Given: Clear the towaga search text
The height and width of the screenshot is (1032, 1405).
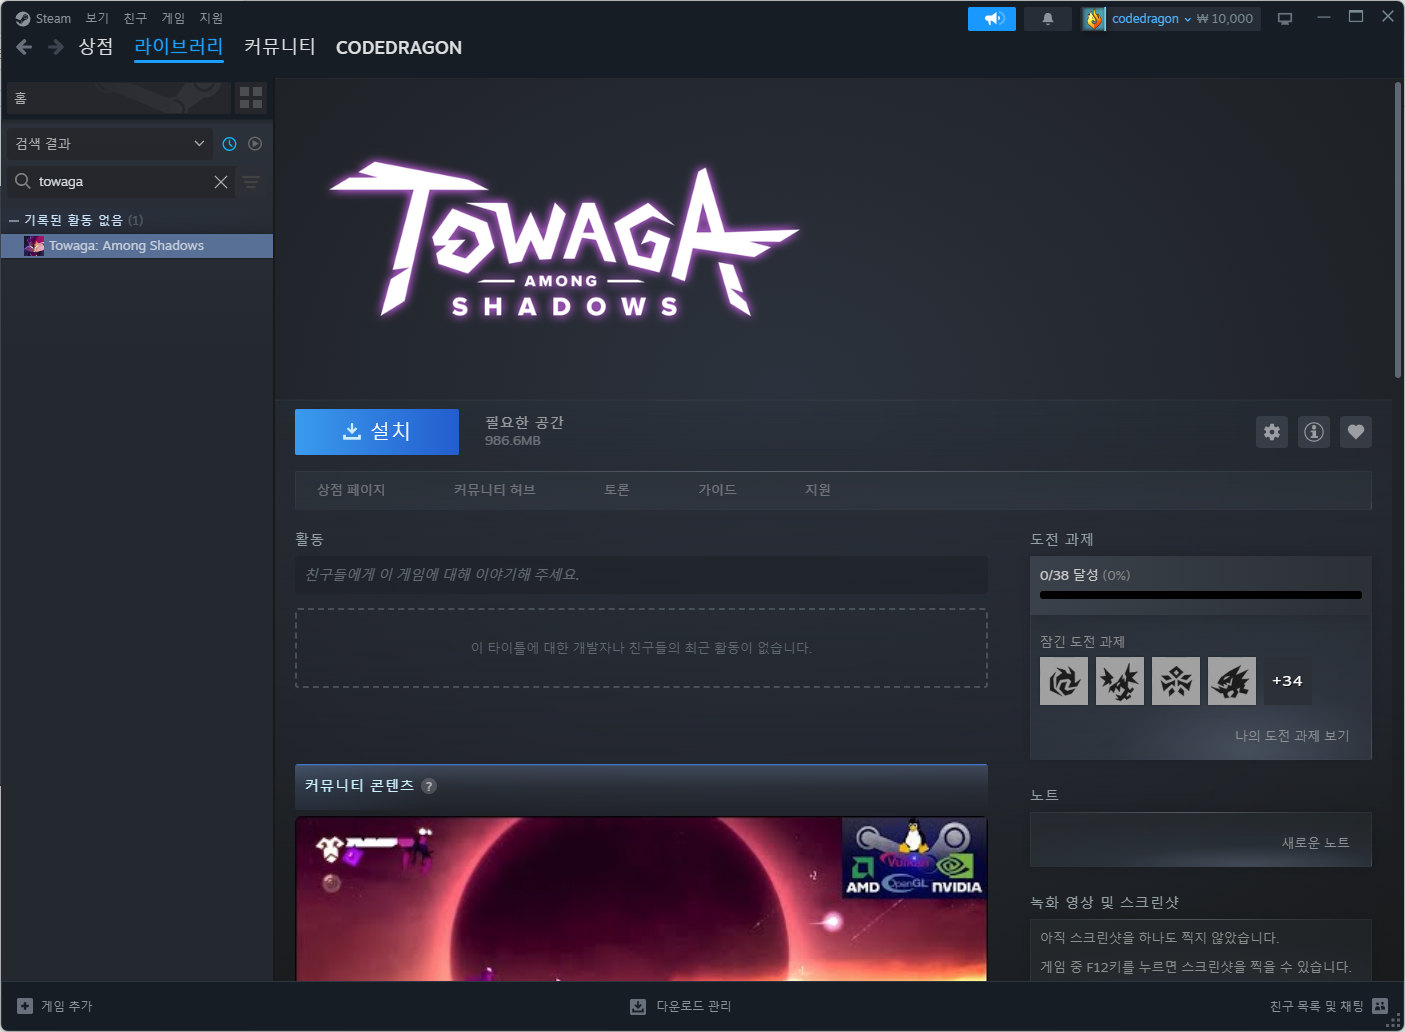Looking at the screenshot, I should [221, 182].
